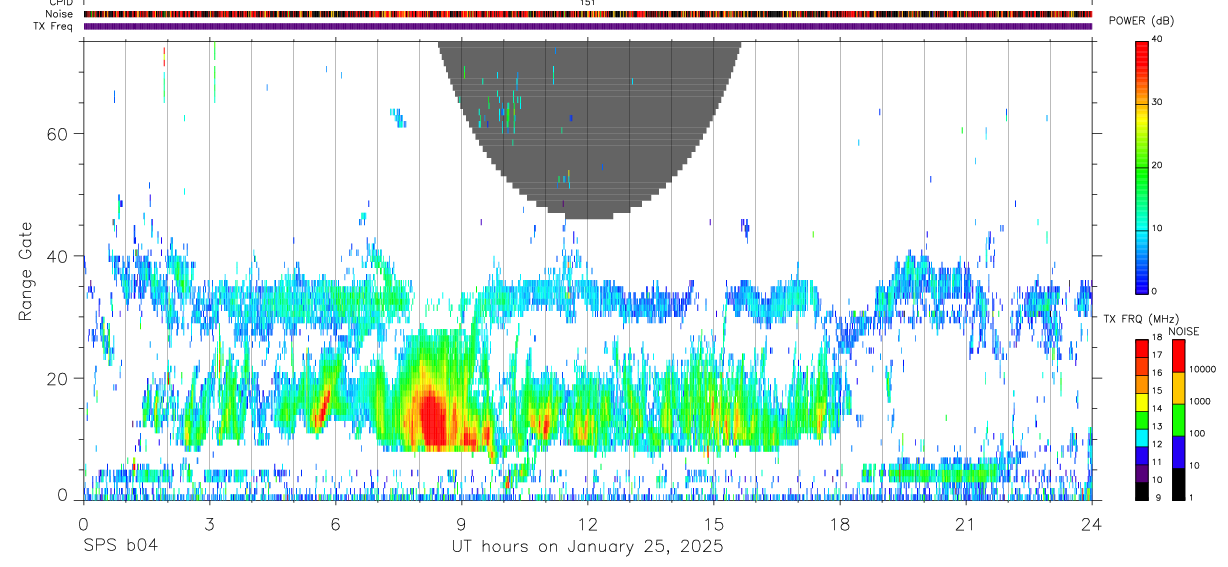Click the SPS b04 radar beam label
The height and width of the screenshot is (567, 1228).
120,547
